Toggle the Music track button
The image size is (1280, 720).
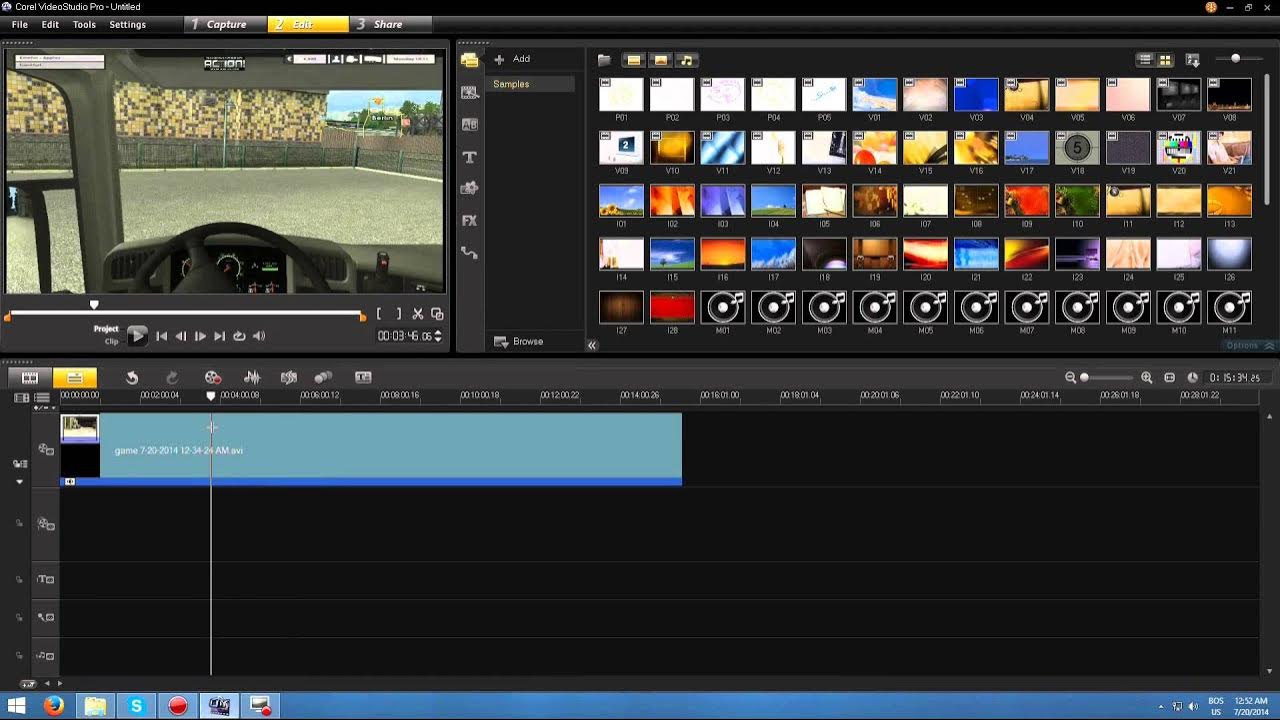click(x=46, y=656)
